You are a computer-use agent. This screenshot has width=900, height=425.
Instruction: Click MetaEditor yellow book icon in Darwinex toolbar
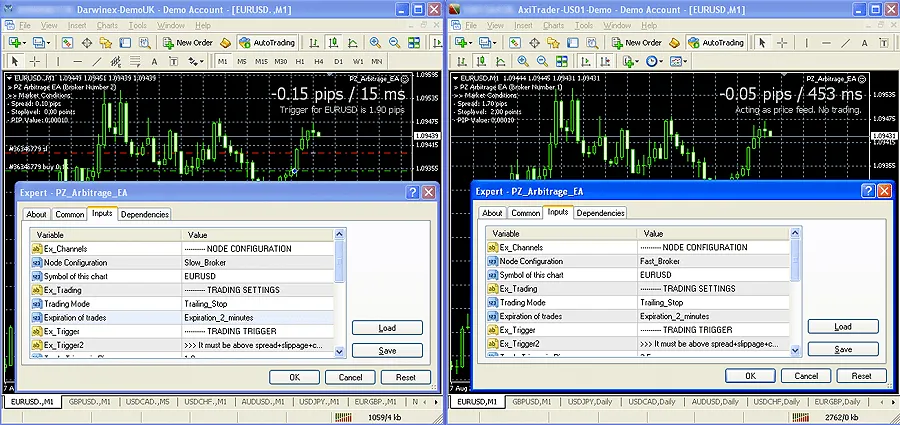click(226, 42)
